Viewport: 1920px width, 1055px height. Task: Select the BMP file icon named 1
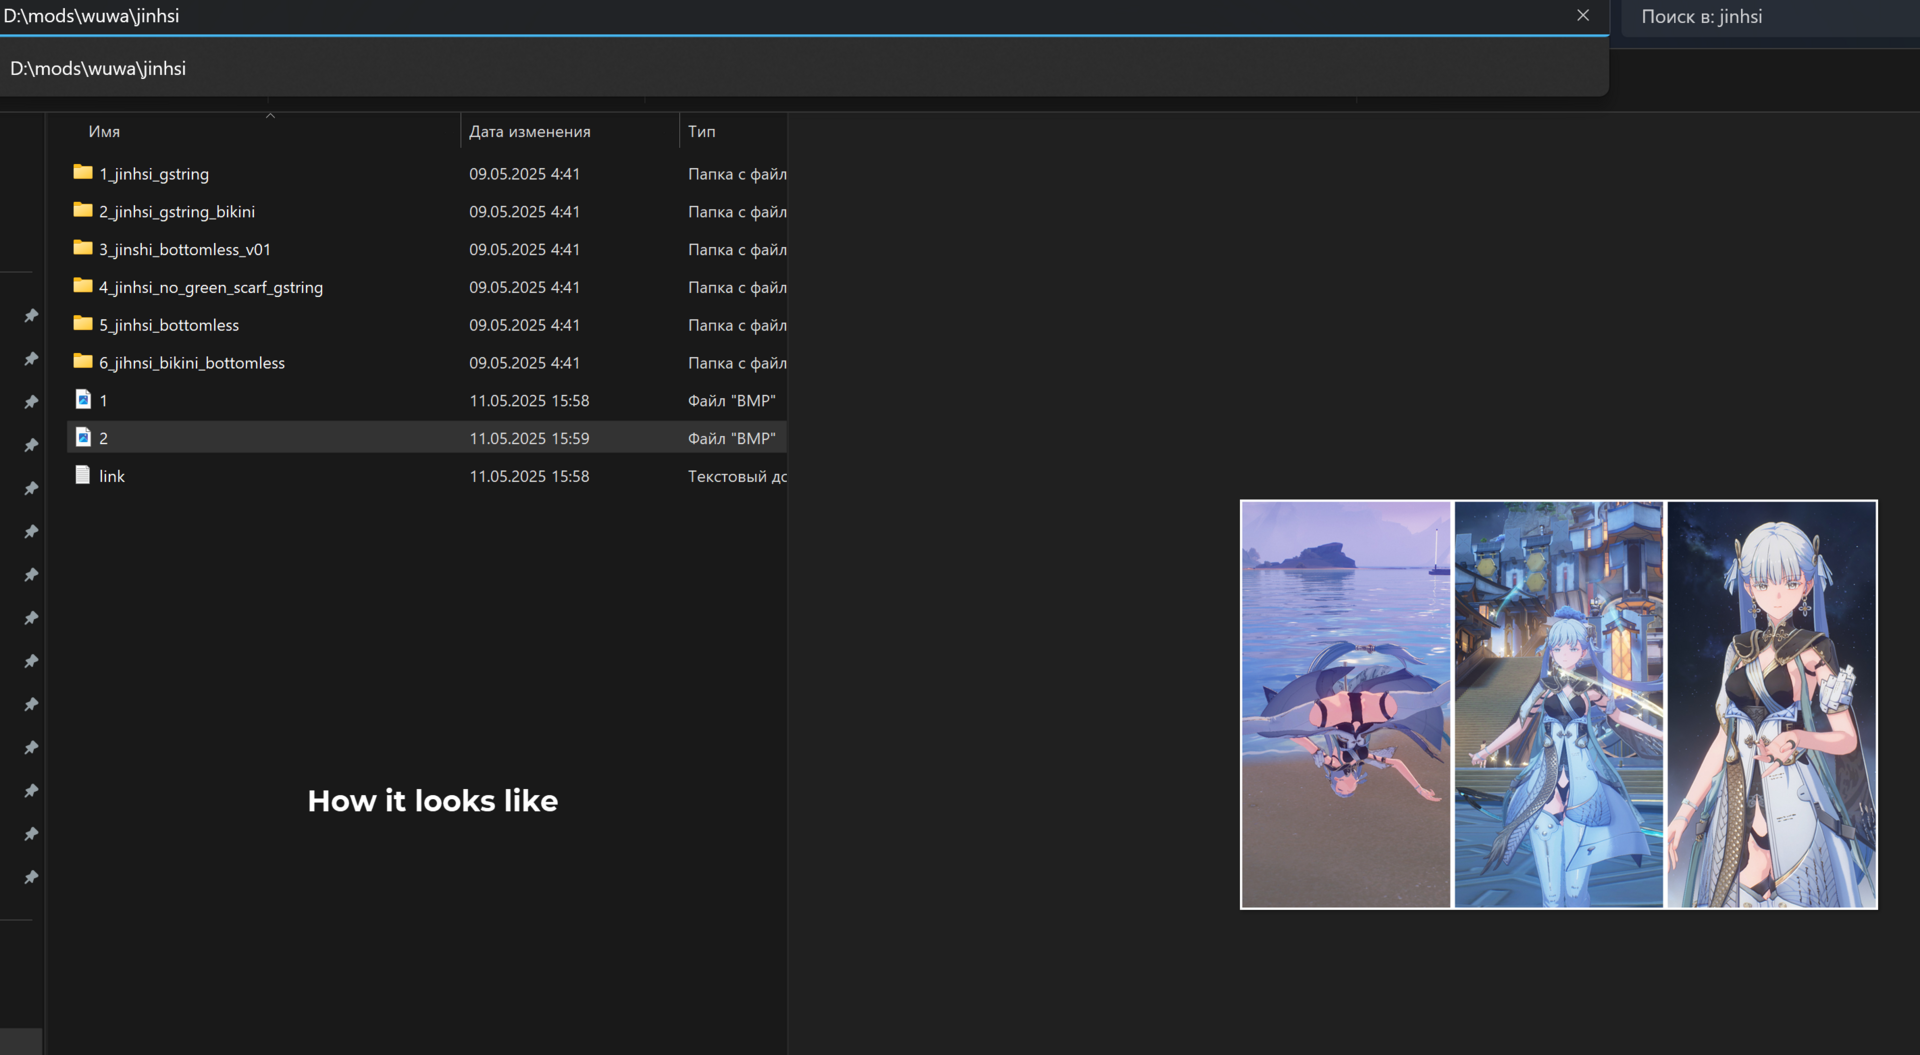(x=83, y=400)
